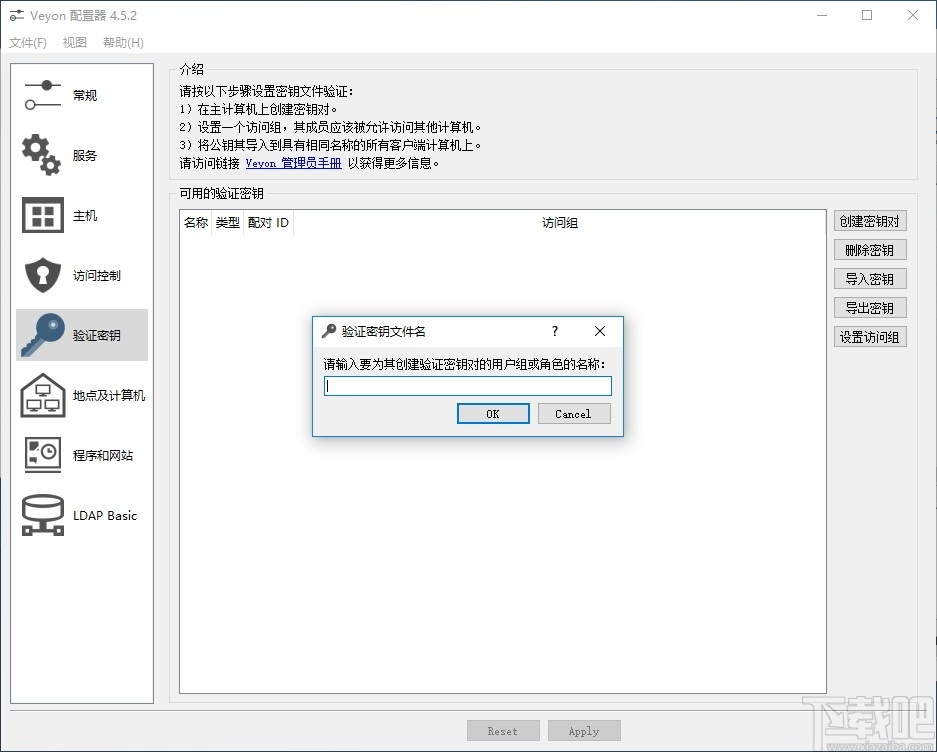
Task: 访问 Veyon 管理员手册链接
Action: click(294, 162)
